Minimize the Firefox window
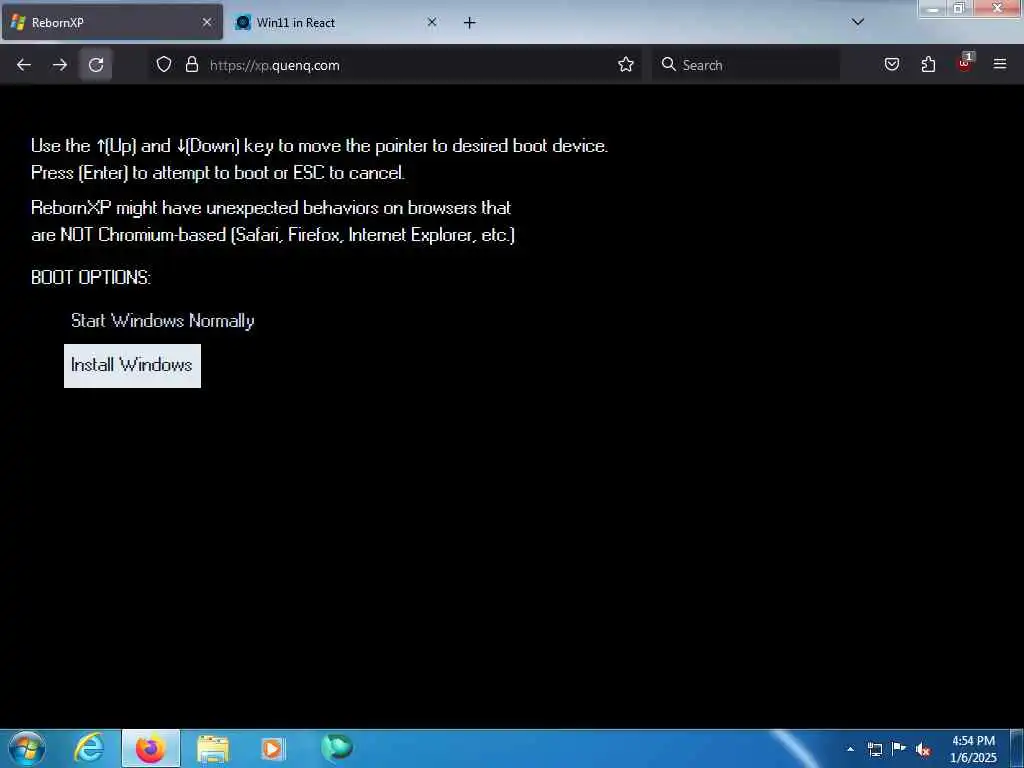 click(933, 9)
